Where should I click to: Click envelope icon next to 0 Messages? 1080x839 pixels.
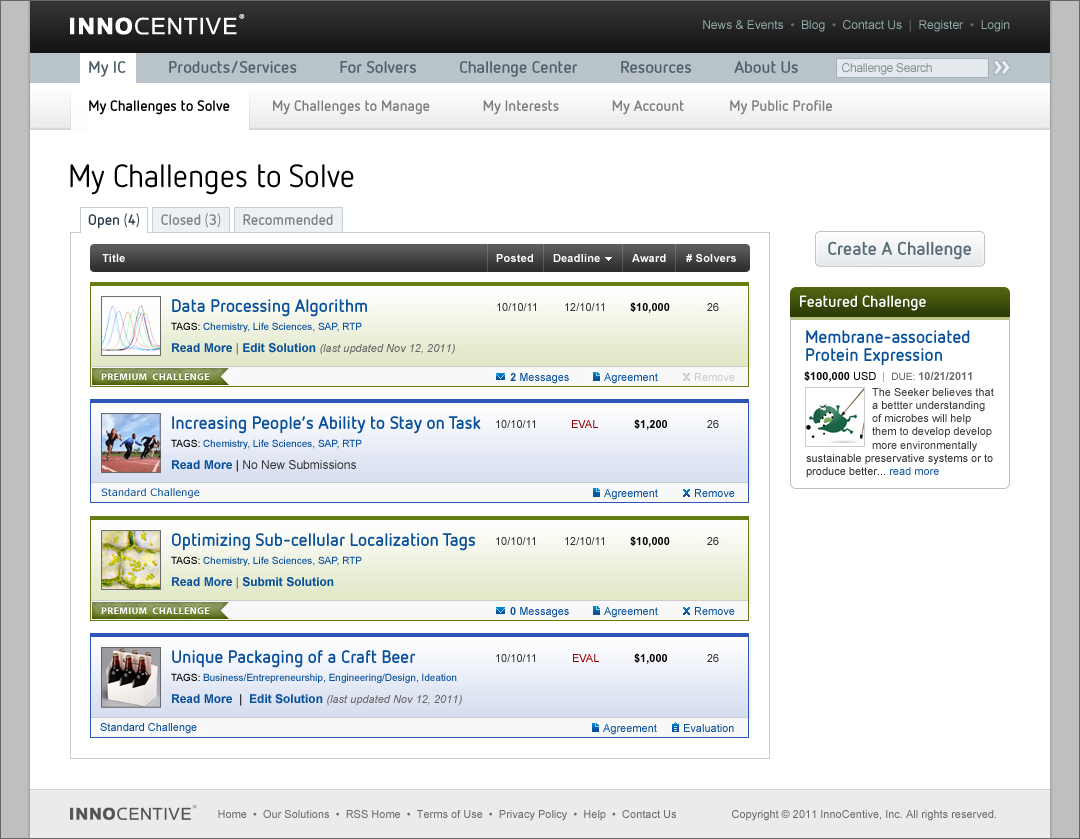501,611
